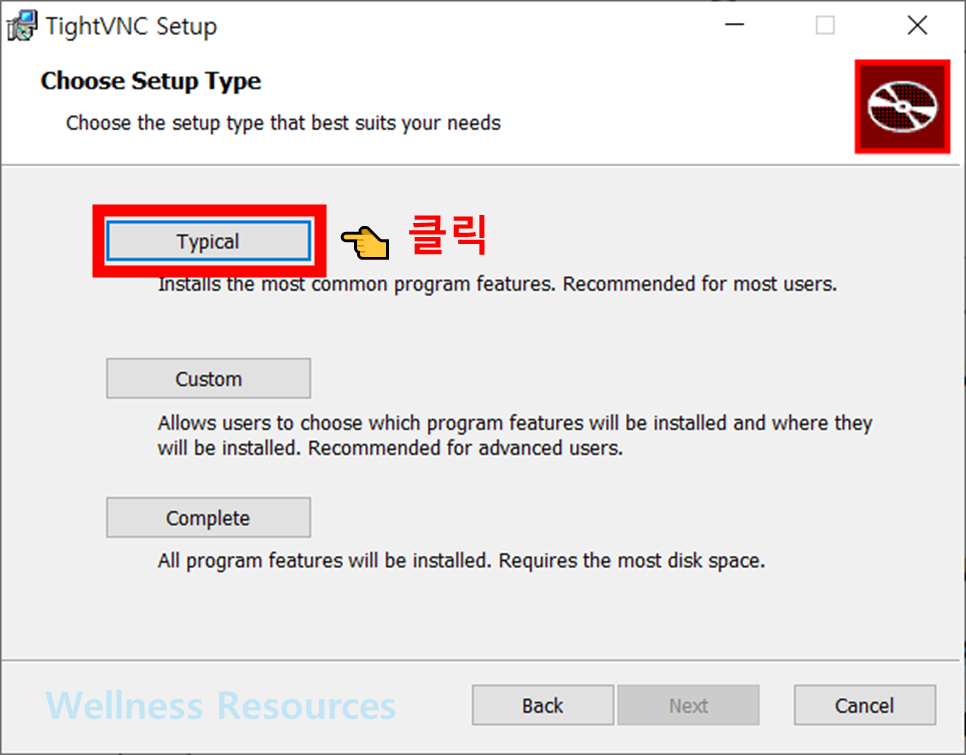Click the TightVNC Setup title bar icon
Viewport: 966px width, 755px height.
click(22, 26)
